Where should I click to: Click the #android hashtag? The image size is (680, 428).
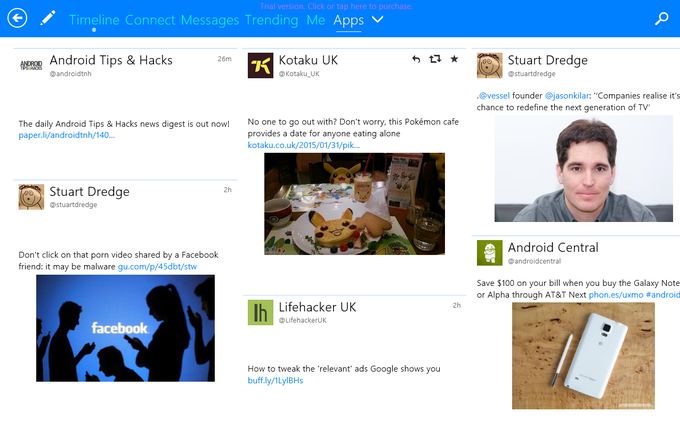(x=663, y=295)
